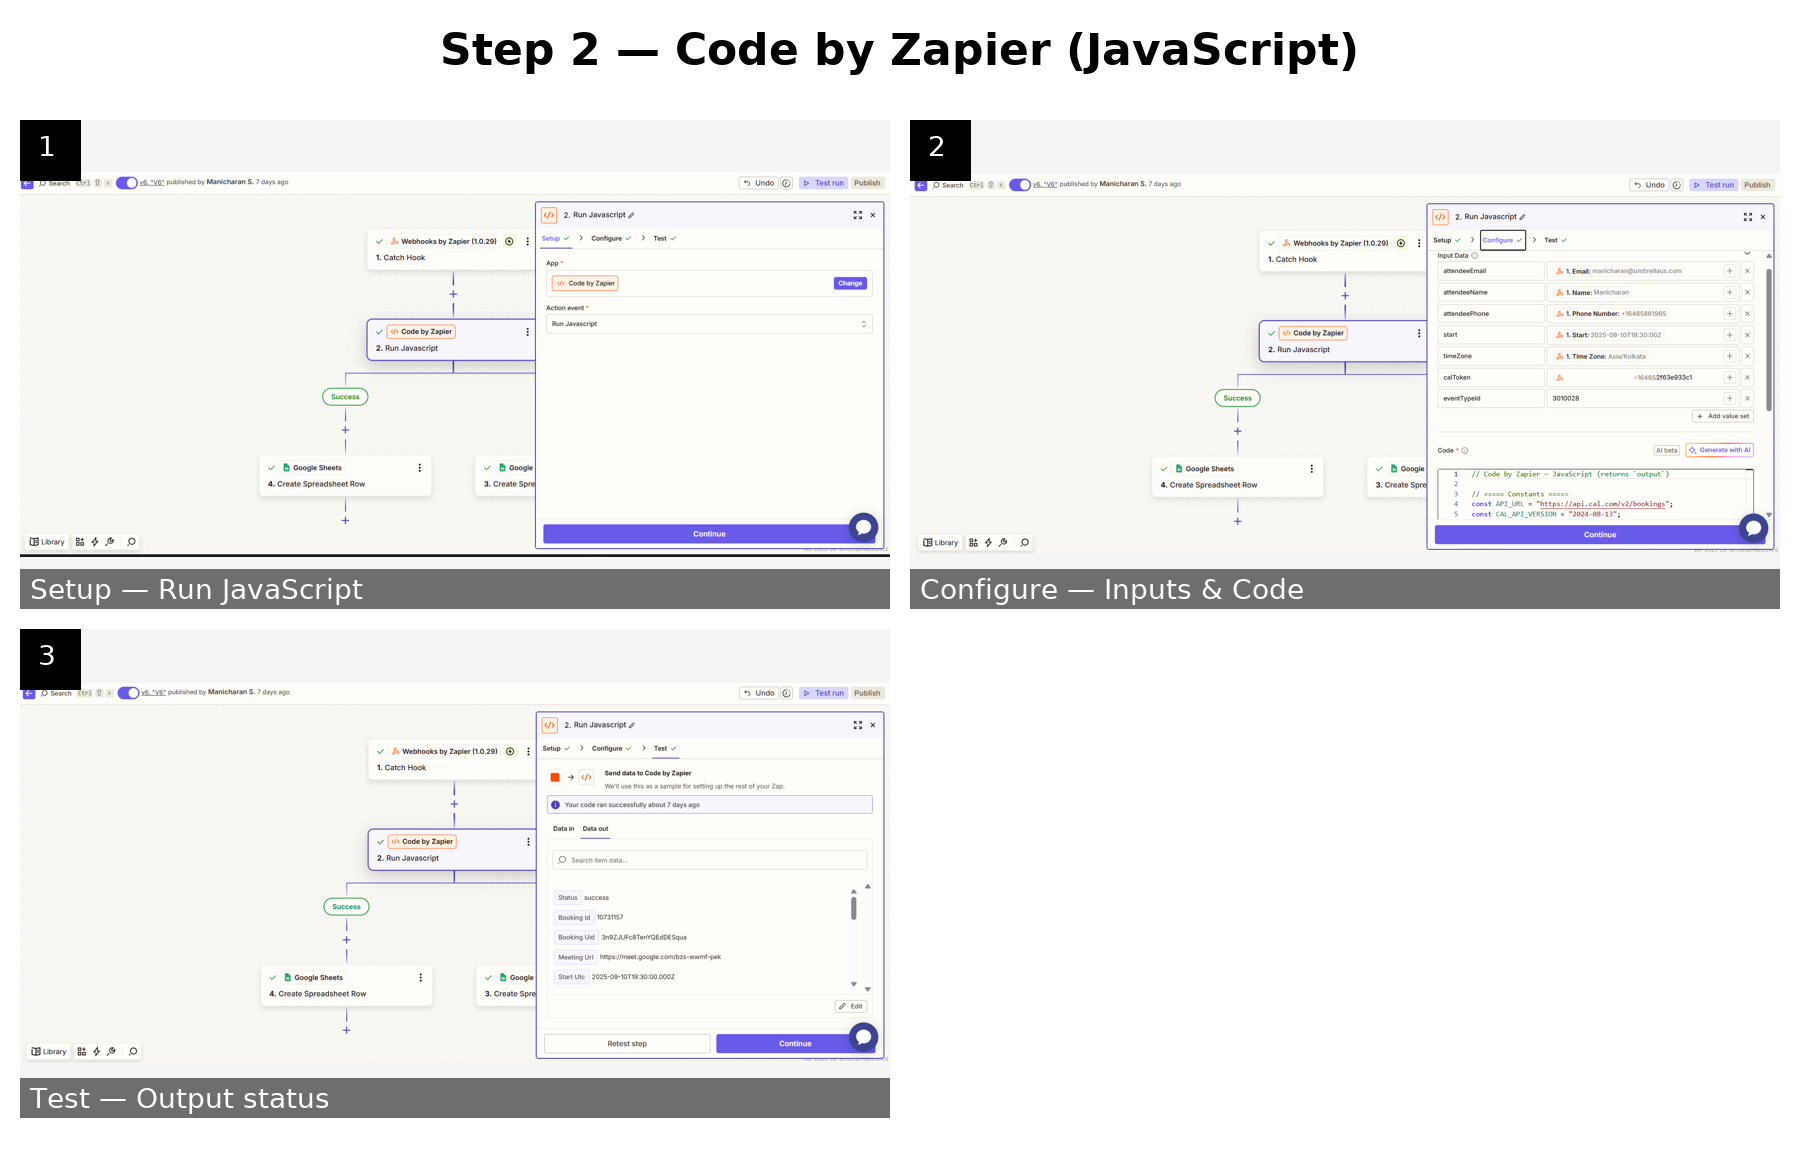
Task: In screenshot 1, toggle the Zap on/off switch
Action: pyautogui.click(x=127, y=183)
